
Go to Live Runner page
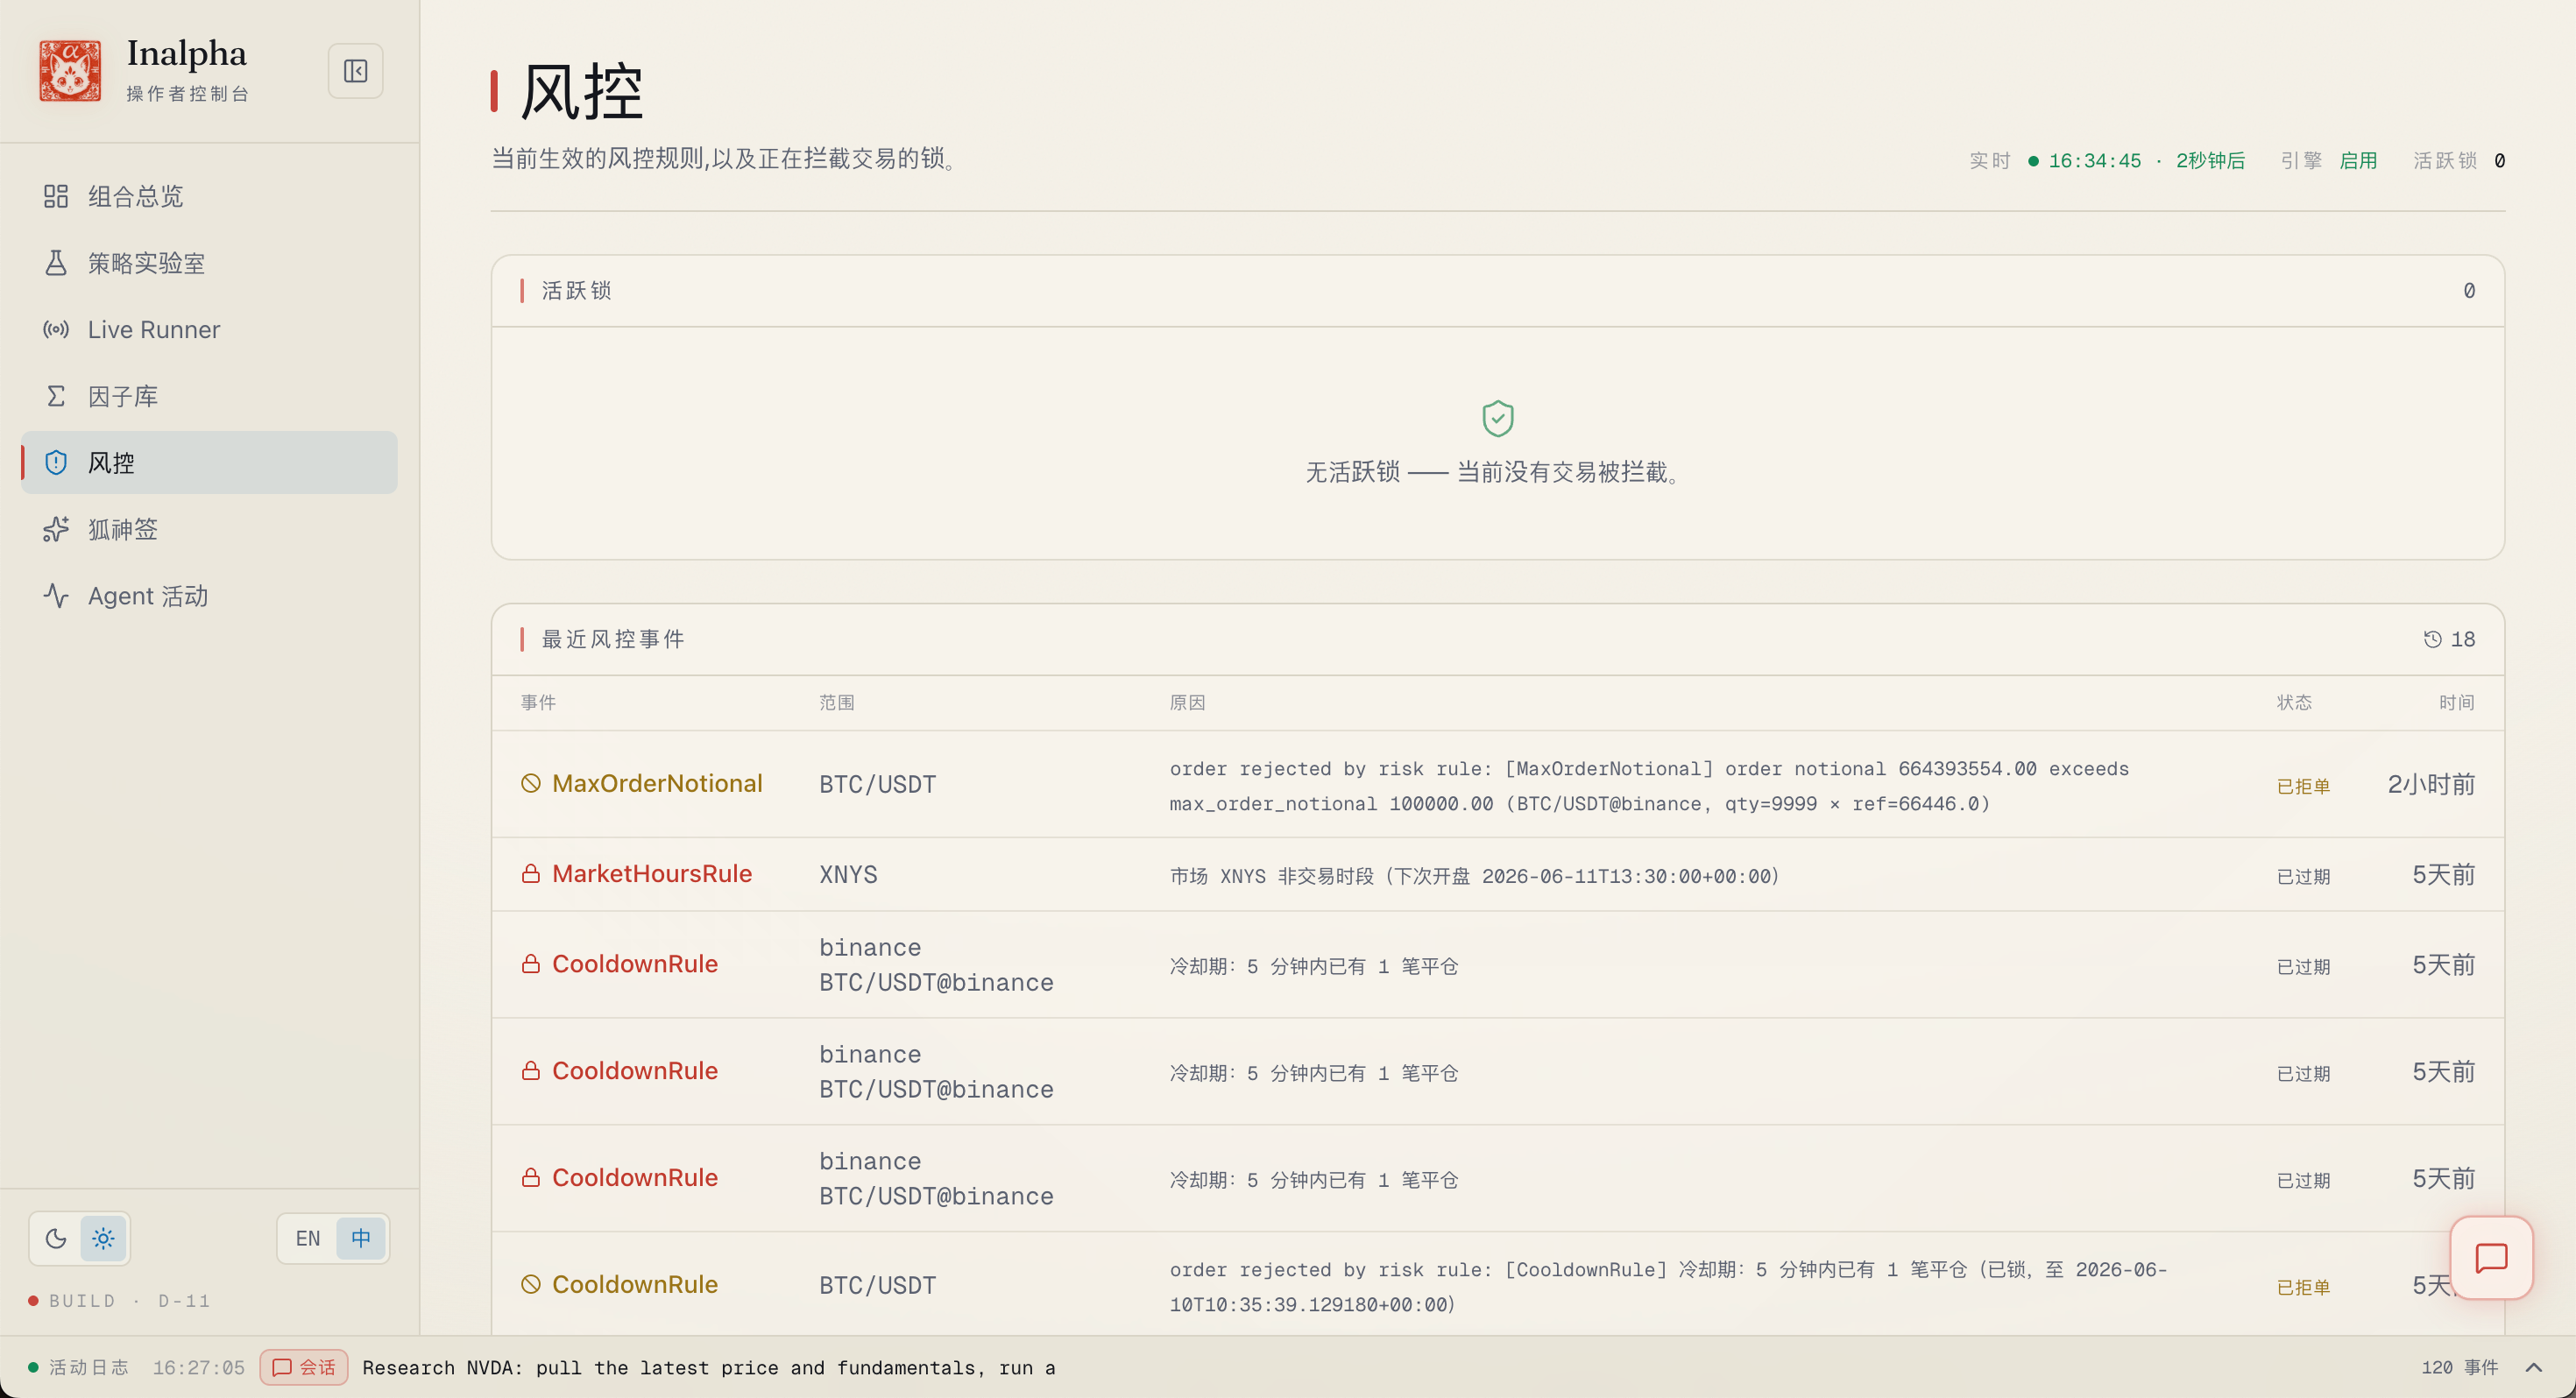[x=209, y=329]
